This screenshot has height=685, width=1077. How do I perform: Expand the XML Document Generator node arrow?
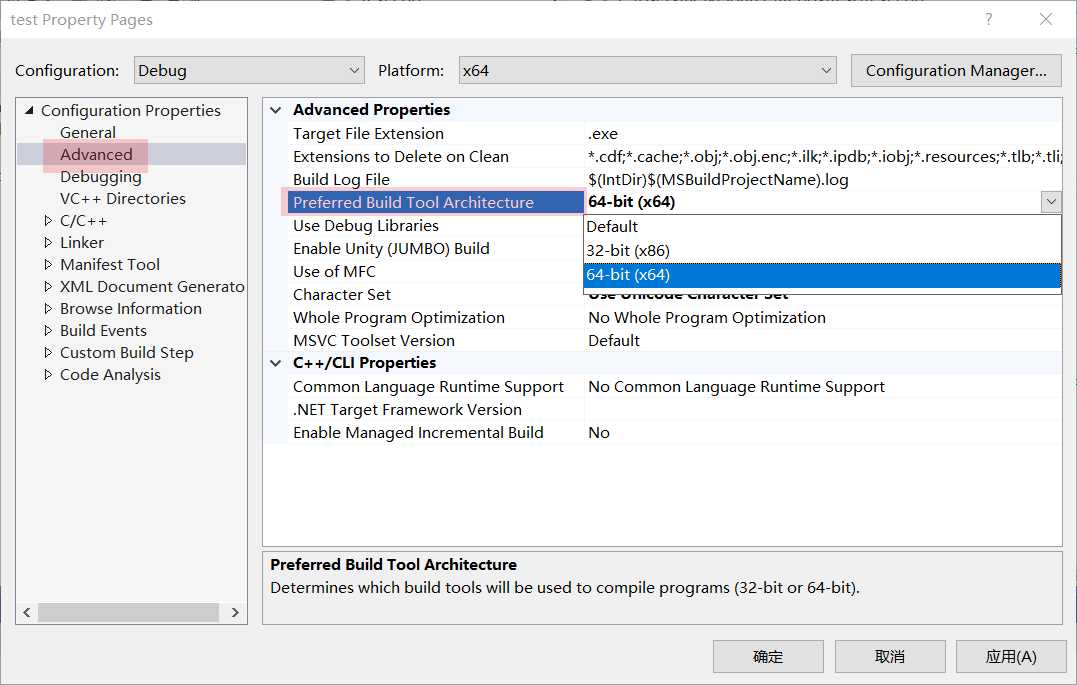coord(48,287)
